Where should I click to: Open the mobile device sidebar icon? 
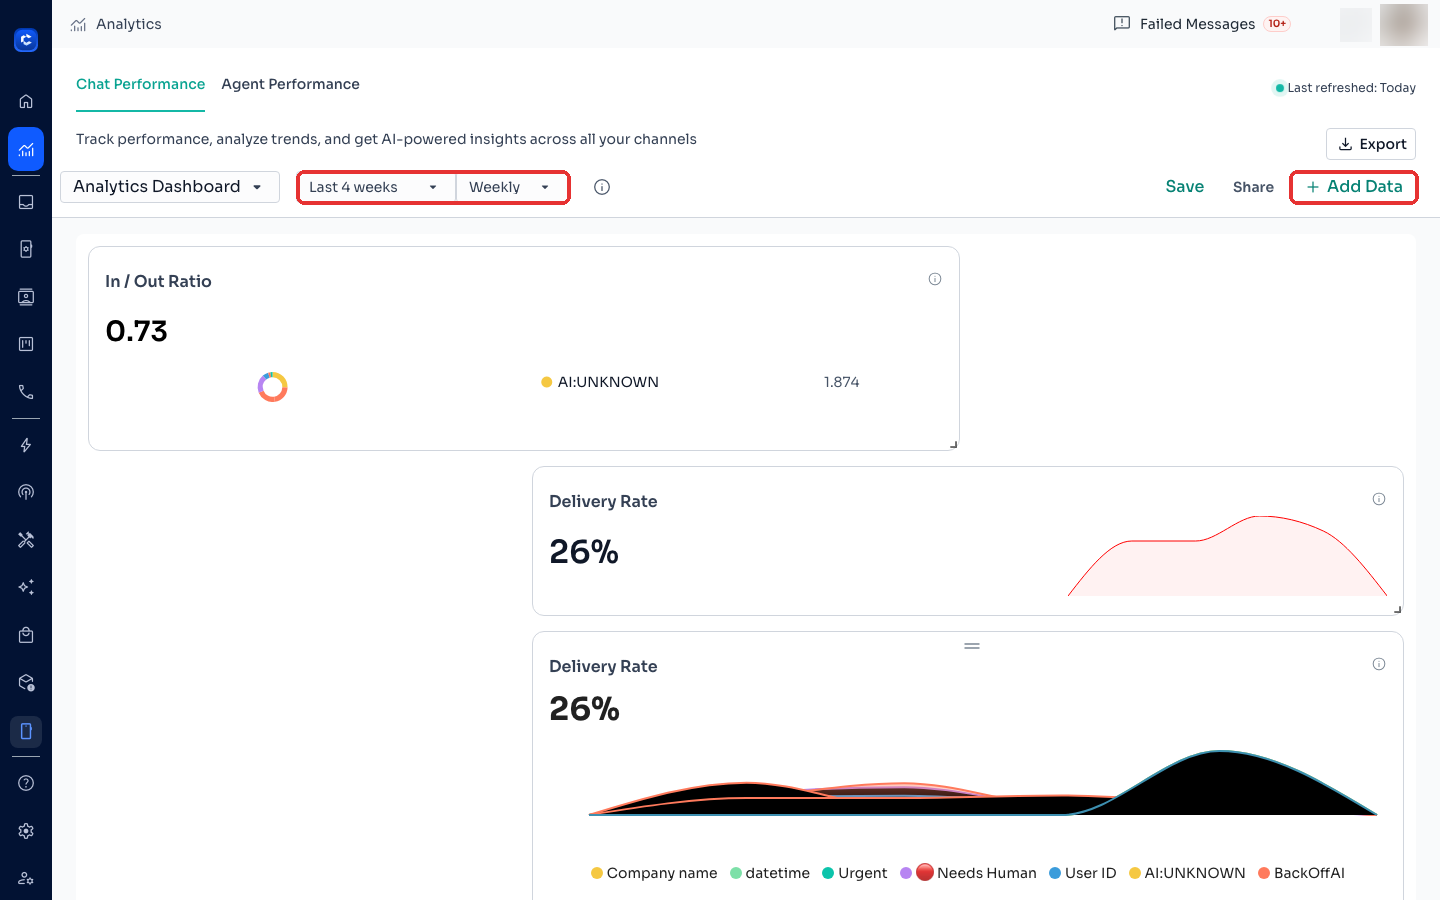26,732
